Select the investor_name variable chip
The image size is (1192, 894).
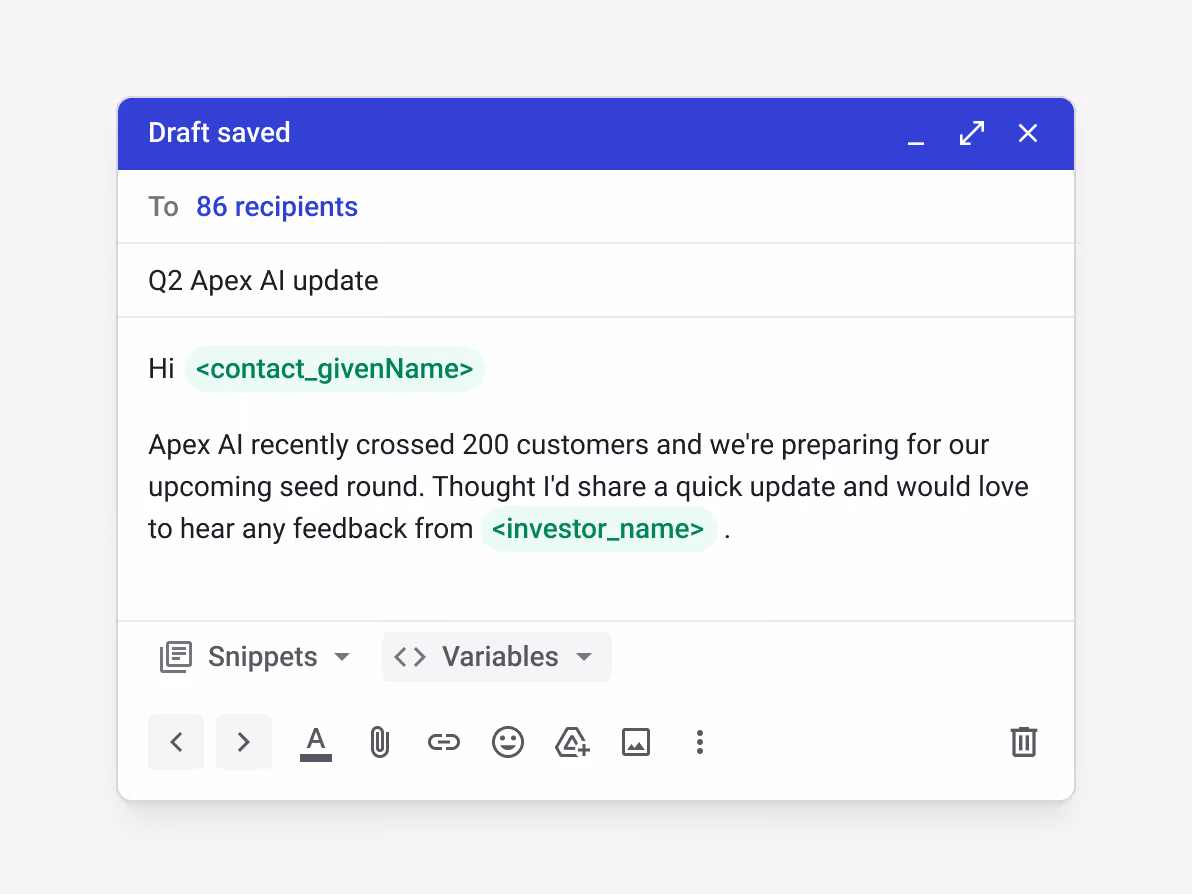coord(598,528)
